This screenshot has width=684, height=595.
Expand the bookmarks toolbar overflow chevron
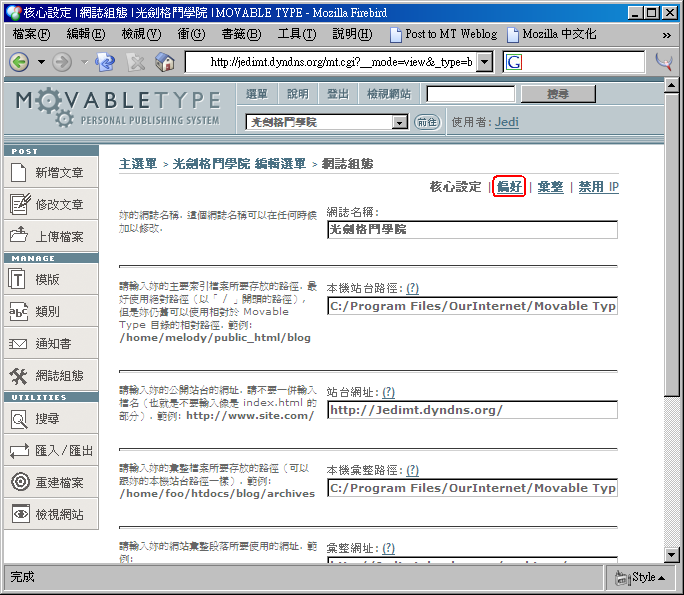(x=667, y=35)
